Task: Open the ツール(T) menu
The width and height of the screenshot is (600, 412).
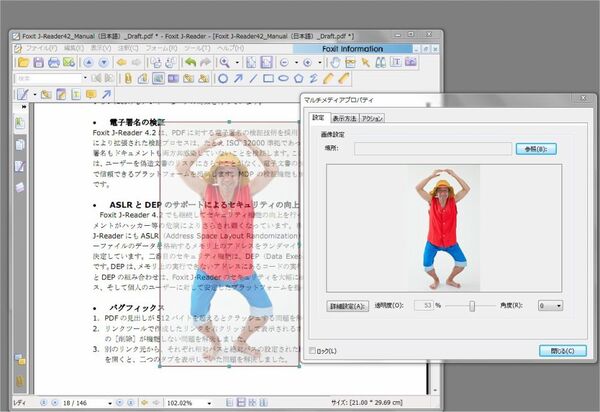Action: (197, 48)
